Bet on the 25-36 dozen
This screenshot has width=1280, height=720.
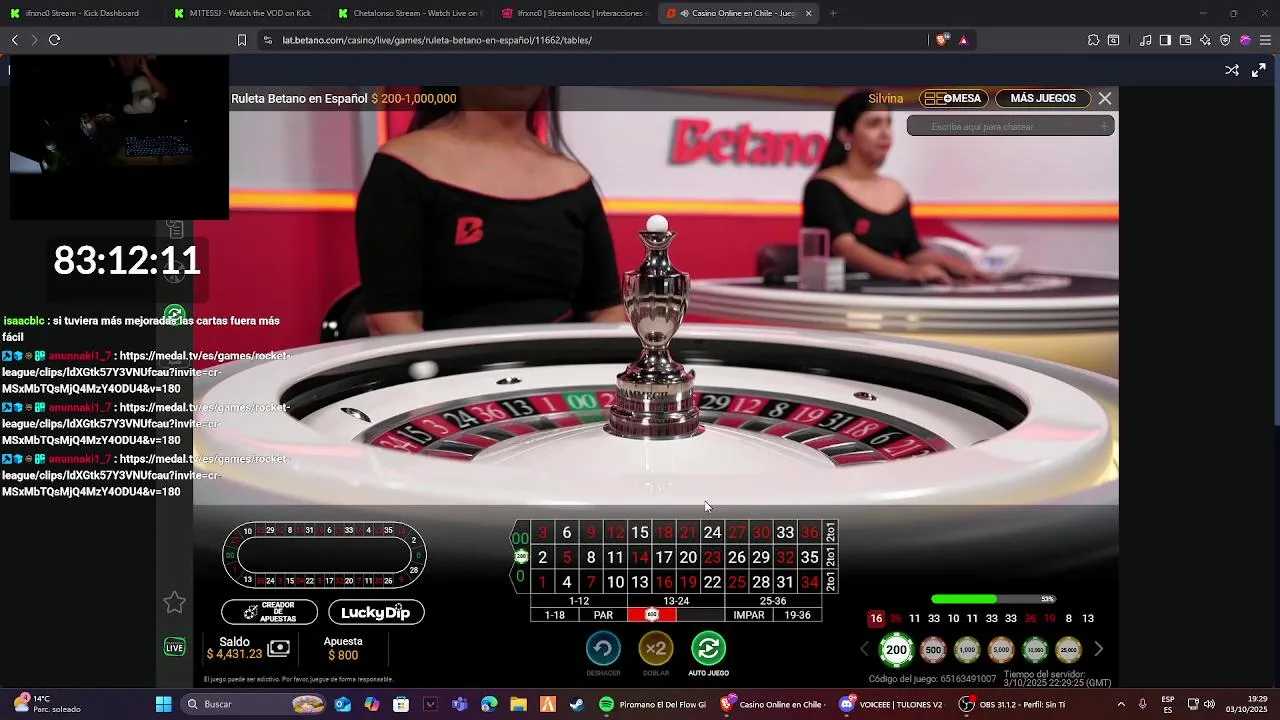click(x=773, y=601)
